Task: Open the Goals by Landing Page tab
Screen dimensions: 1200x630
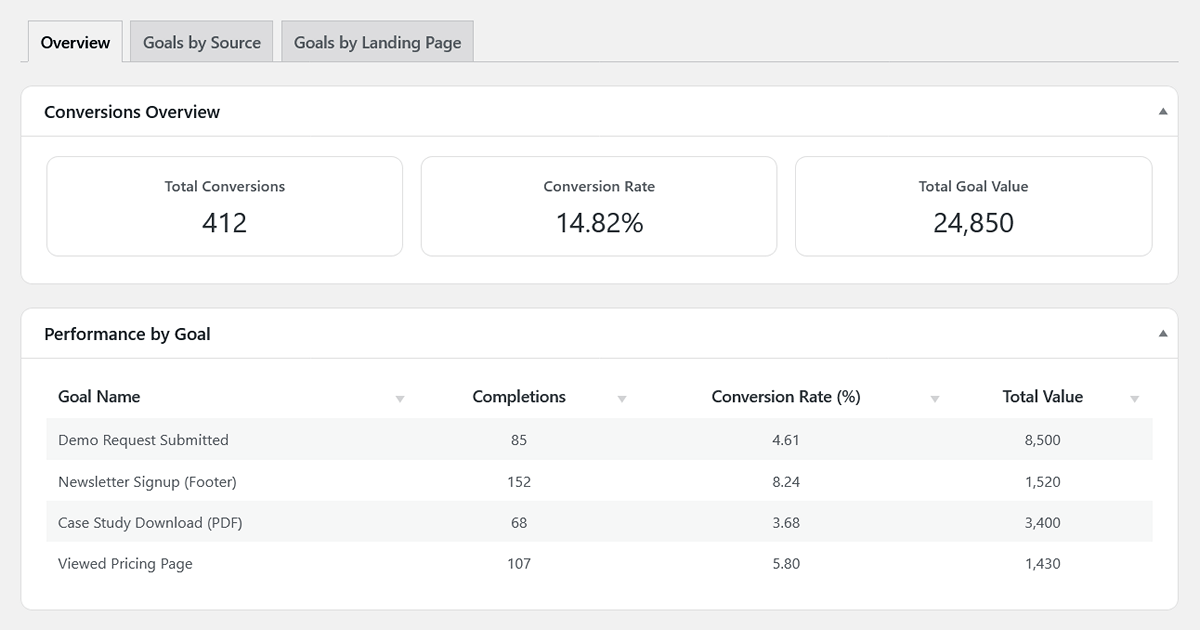Action: point(377,42)
